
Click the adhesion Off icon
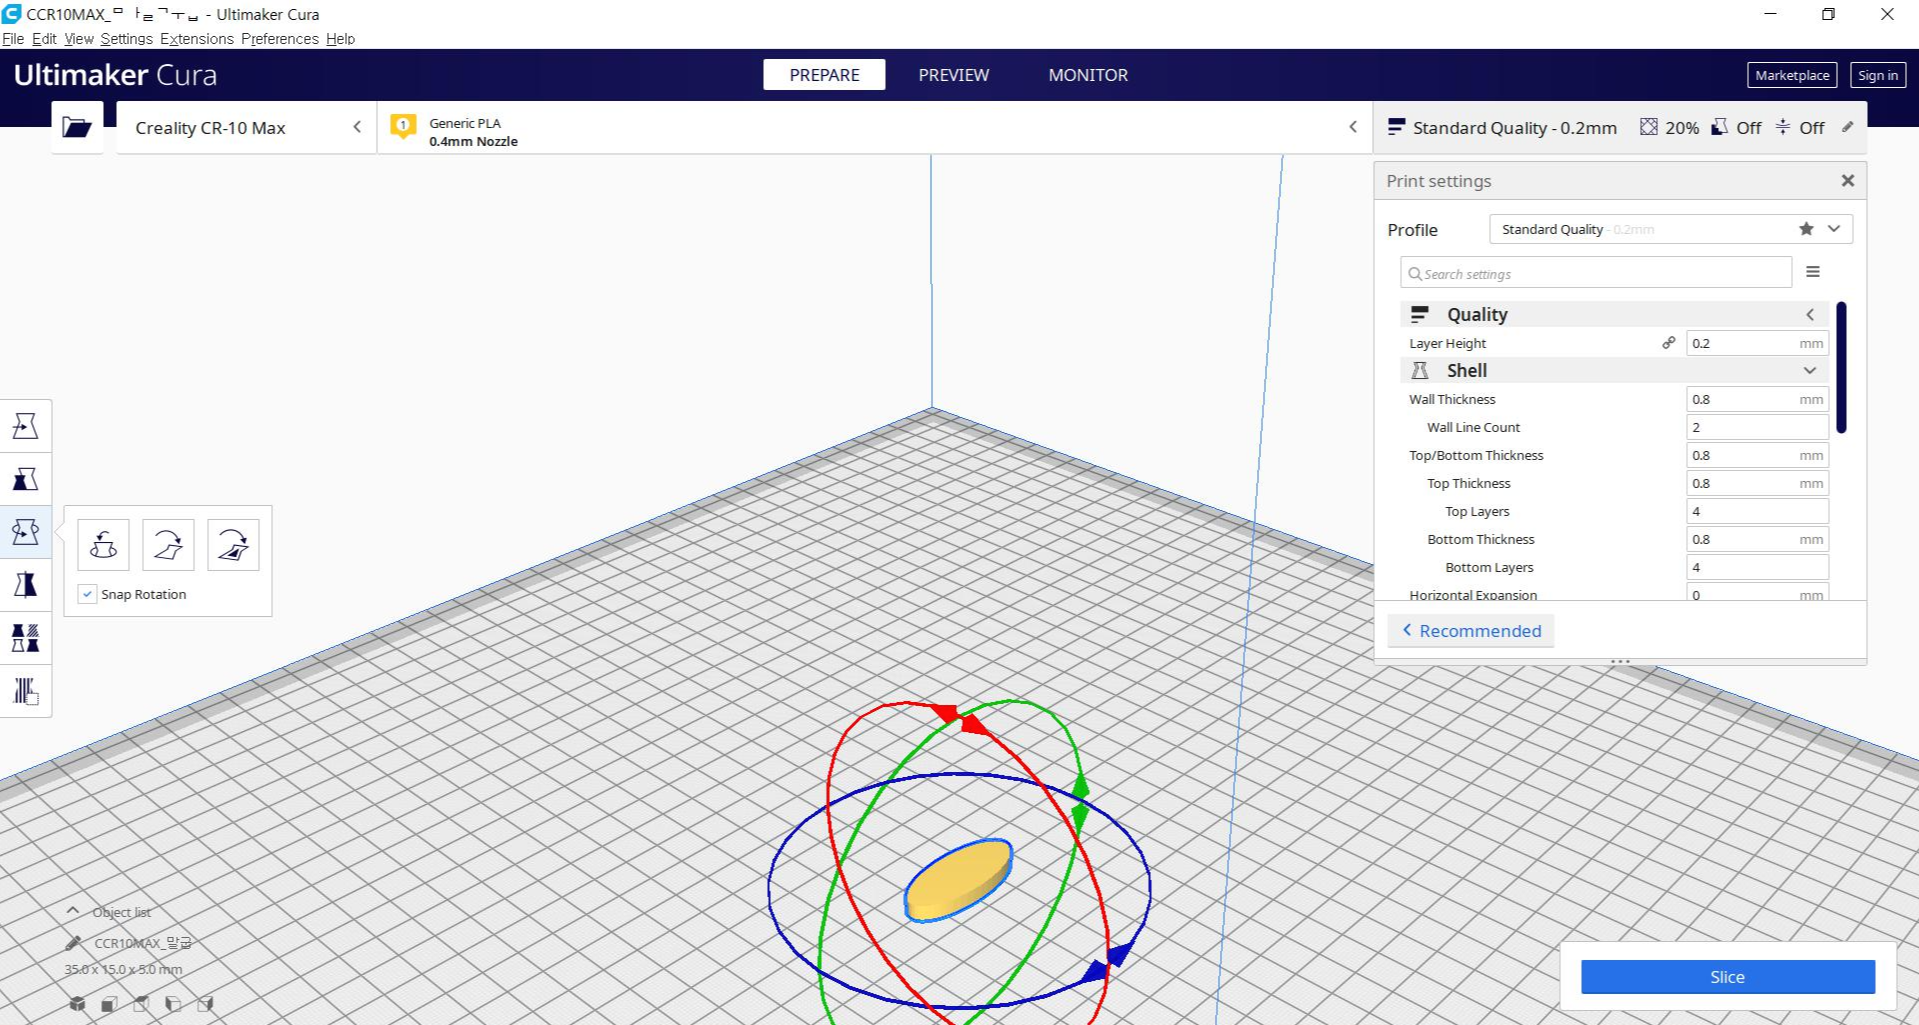(x=1783, y=127)
